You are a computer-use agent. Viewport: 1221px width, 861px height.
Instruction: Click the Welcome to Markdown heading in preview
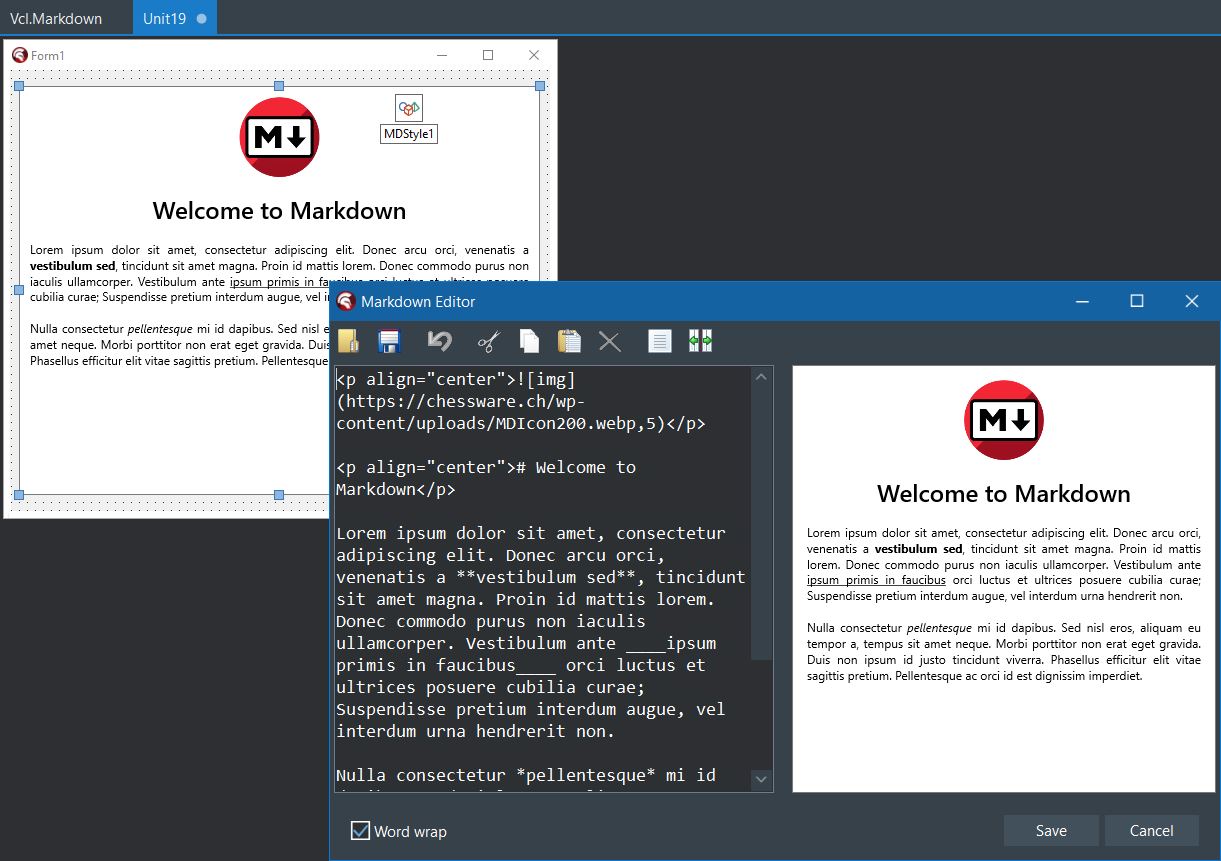pos(1003,493)
